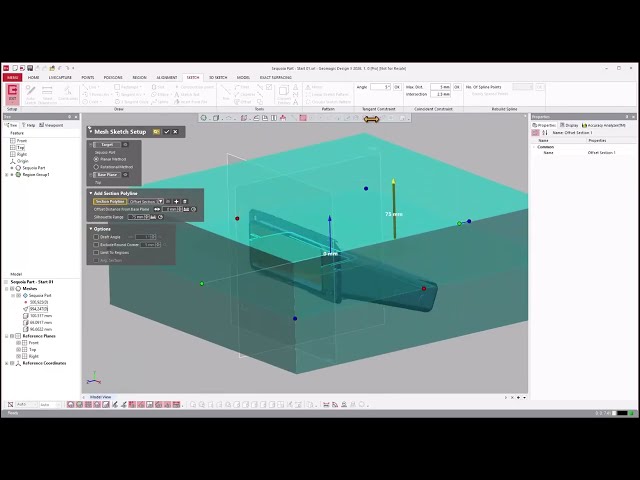Toggle visibility of Right reference plane in Model tree
This screenshot has height=480, width=640.
coord(18,356)
